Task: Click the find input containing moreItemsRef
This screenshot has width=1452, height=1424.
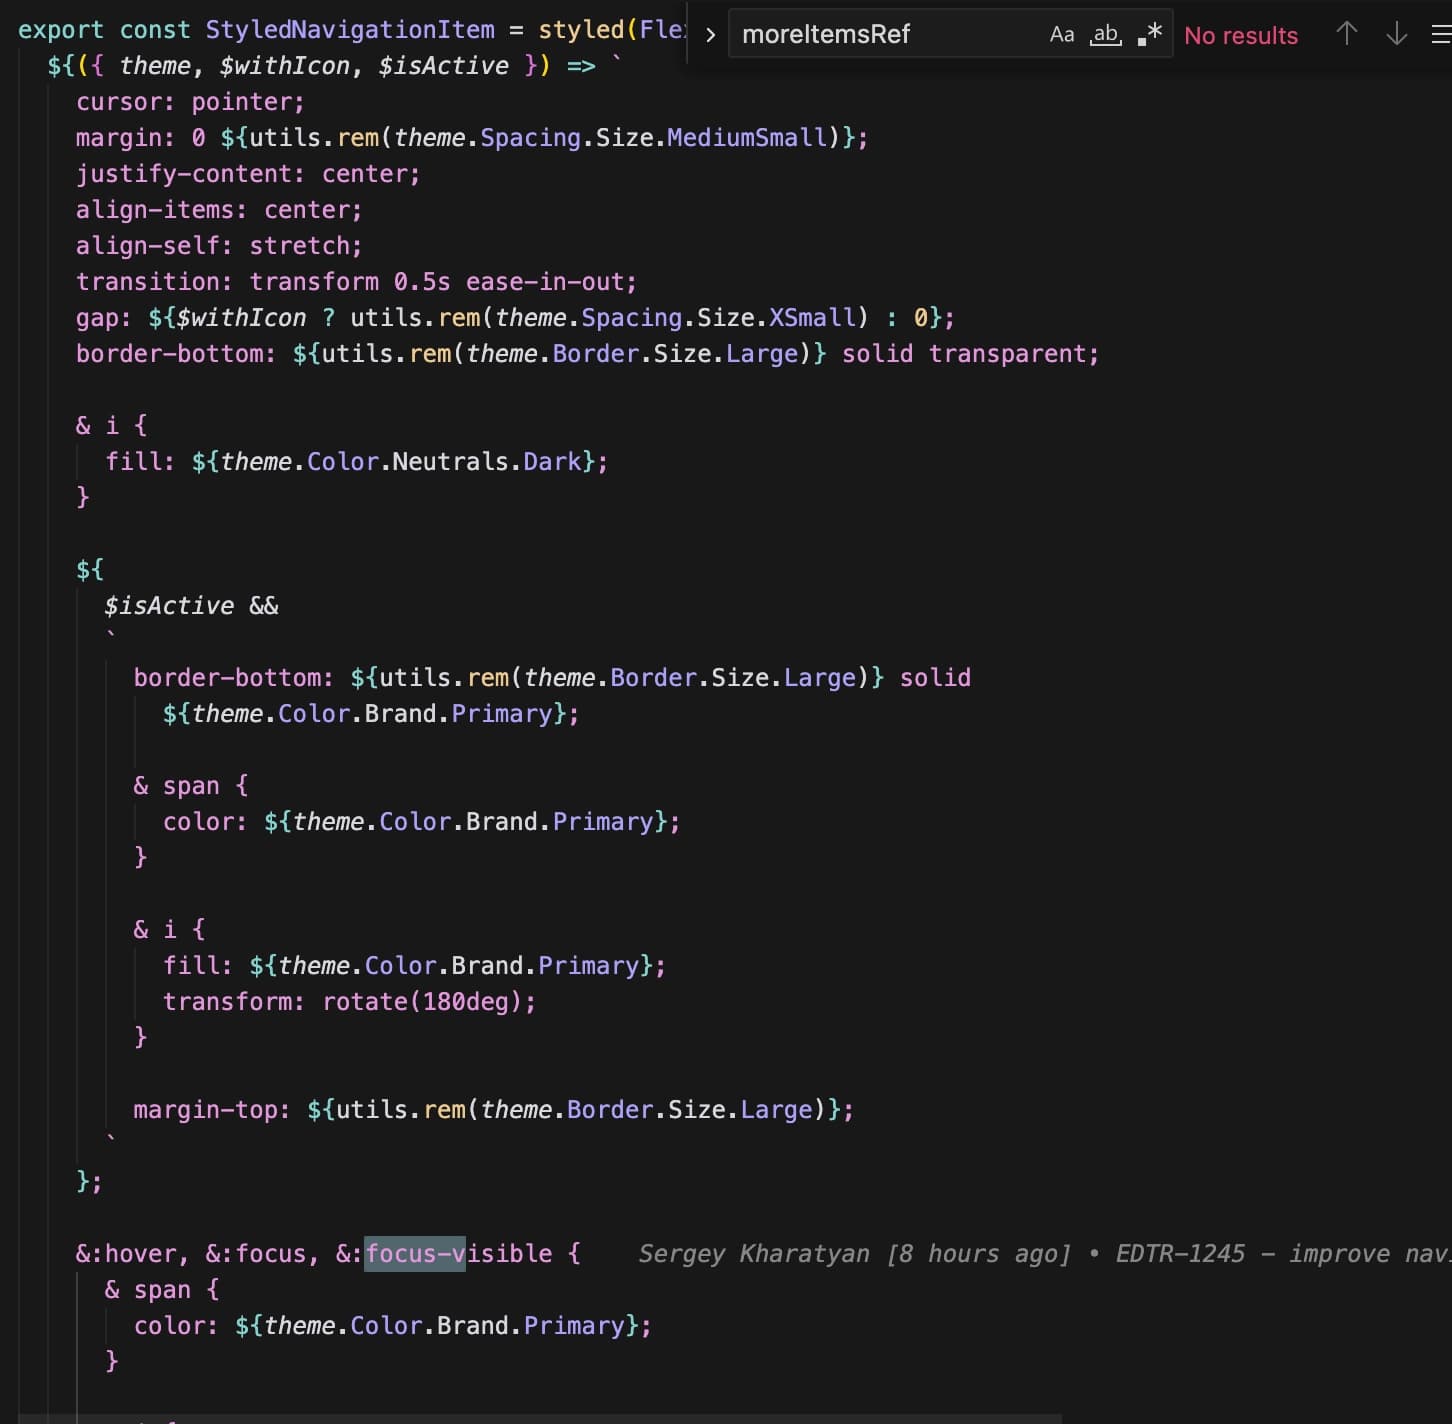Action: [x=880, y=35]
